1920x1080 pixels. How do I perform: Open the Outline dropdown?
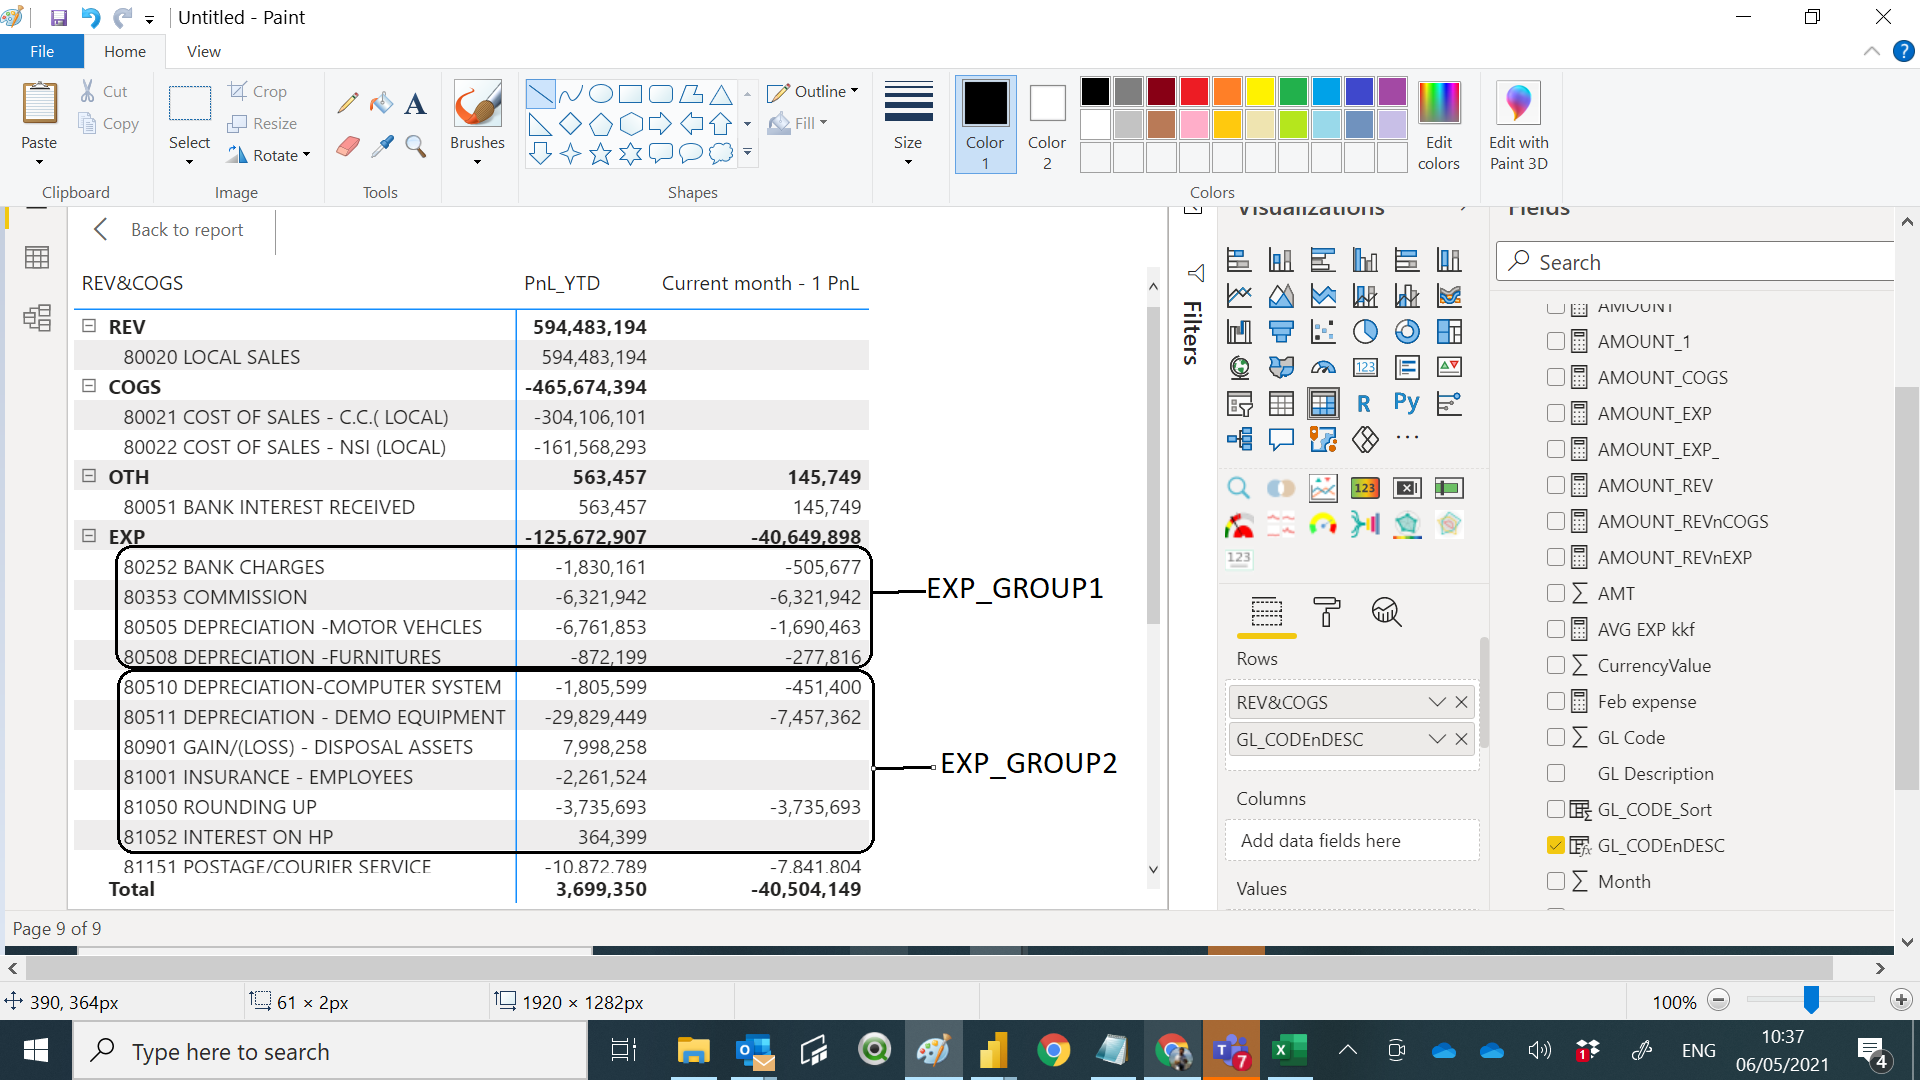pos(813,91)
